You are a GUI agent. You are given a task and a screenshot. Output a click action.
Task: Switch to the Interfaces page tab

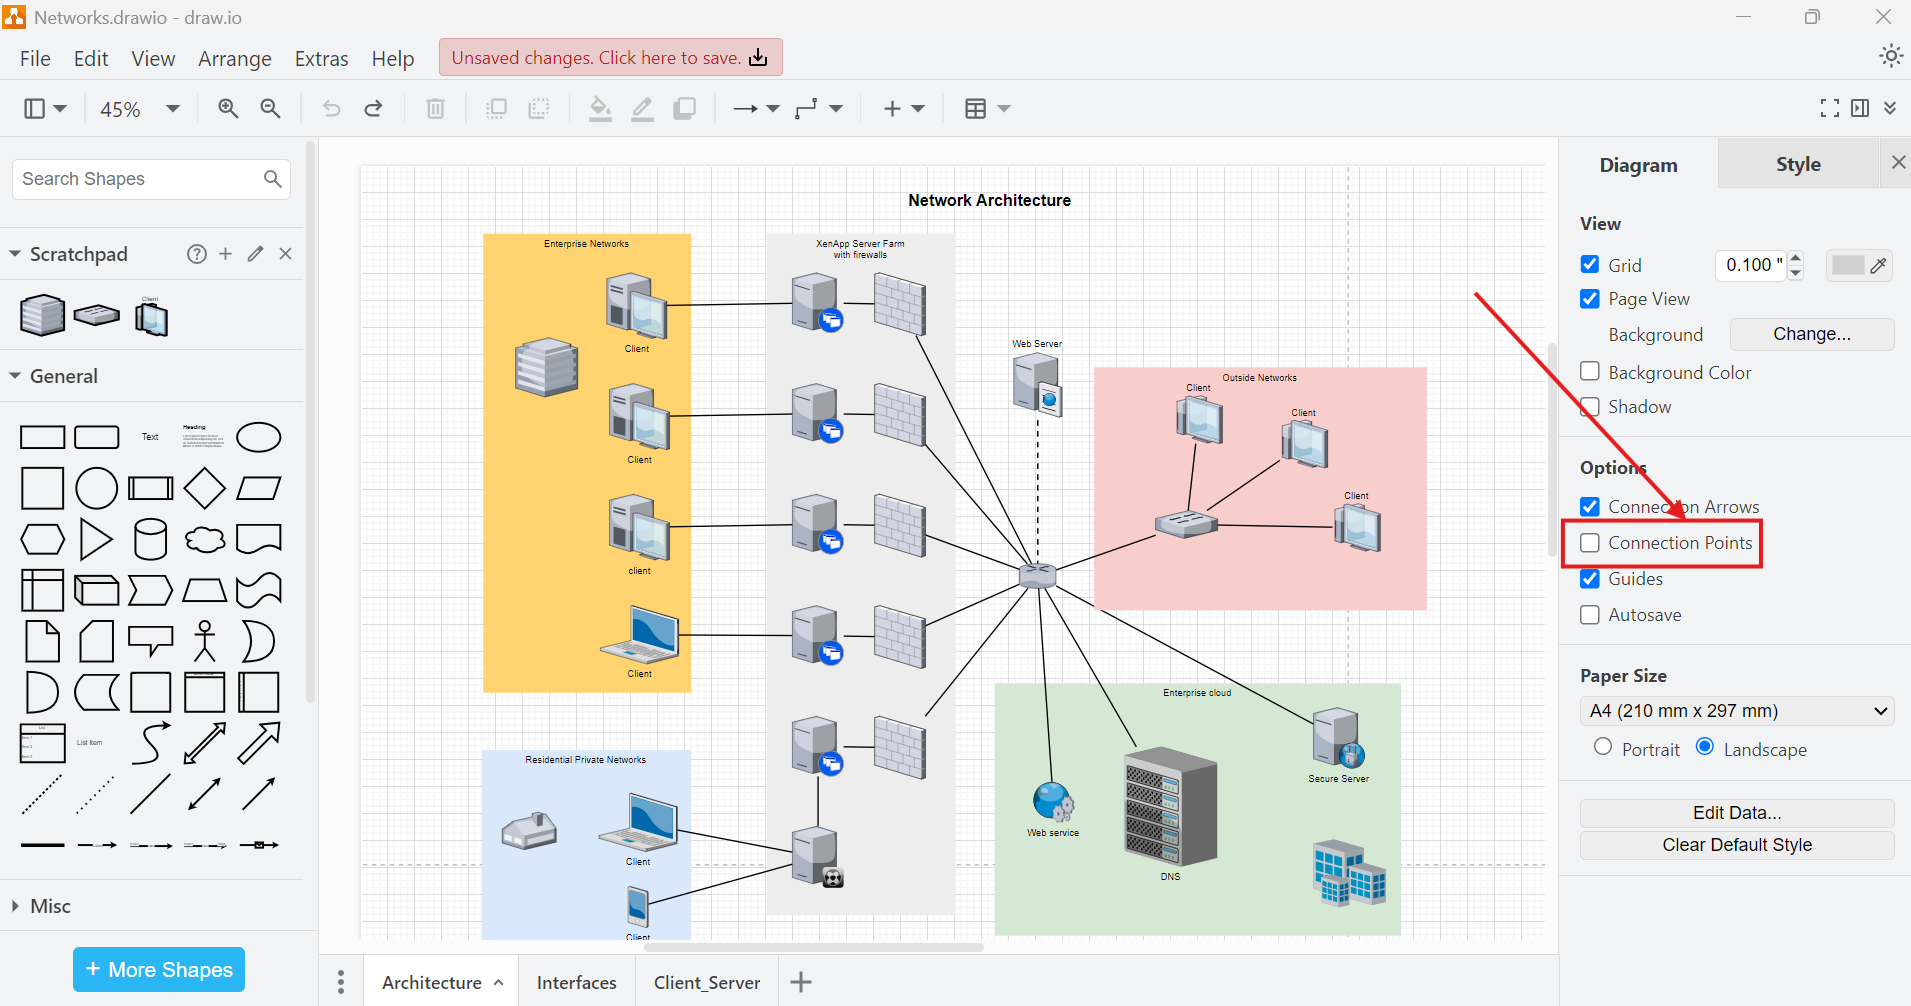[576, 982]
